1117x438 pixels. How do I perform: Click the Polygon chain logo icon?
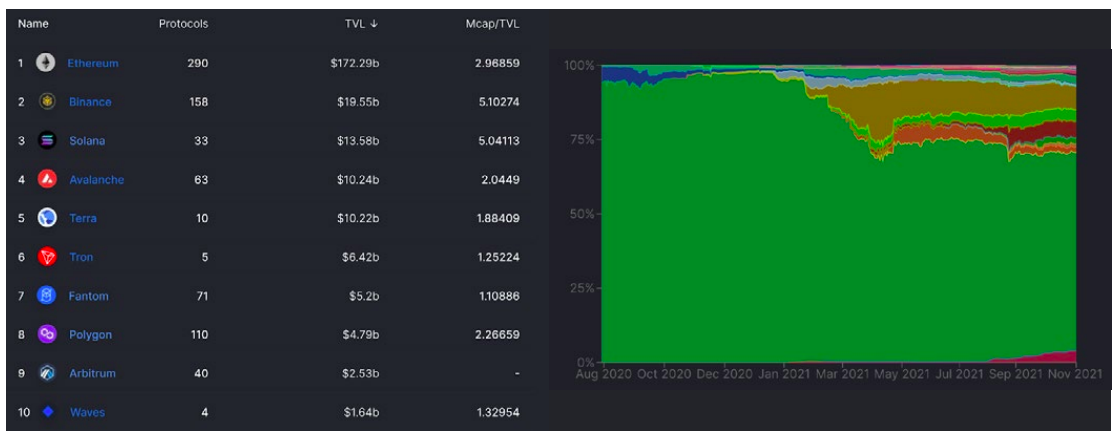click(x=47, y=334)
